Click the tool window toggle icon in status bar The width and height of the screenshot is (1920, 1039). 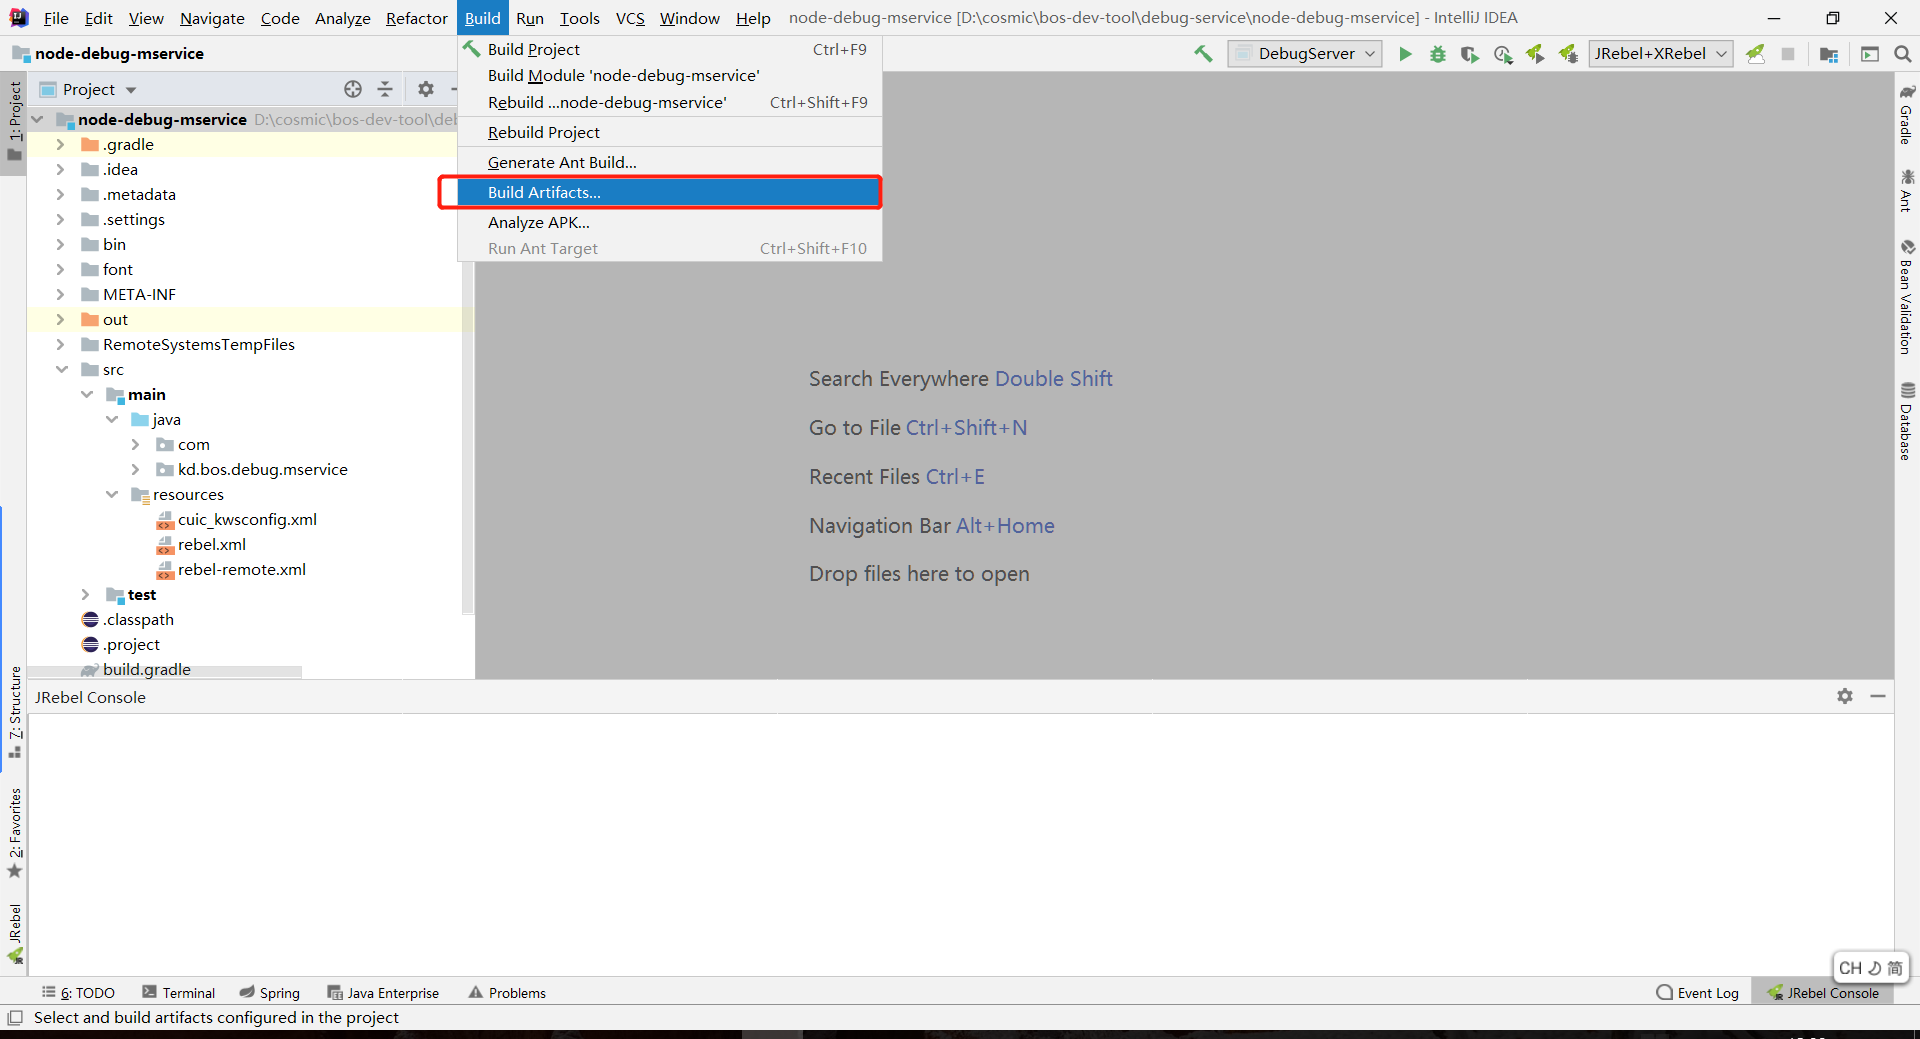15,1017
